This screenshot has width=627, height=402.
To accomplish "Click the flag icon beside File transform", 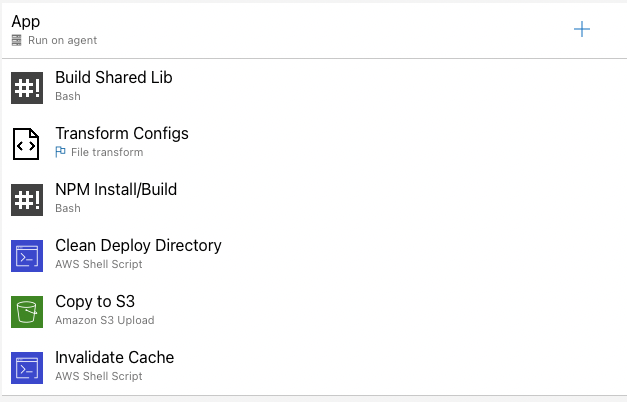I will click(60, 152).
